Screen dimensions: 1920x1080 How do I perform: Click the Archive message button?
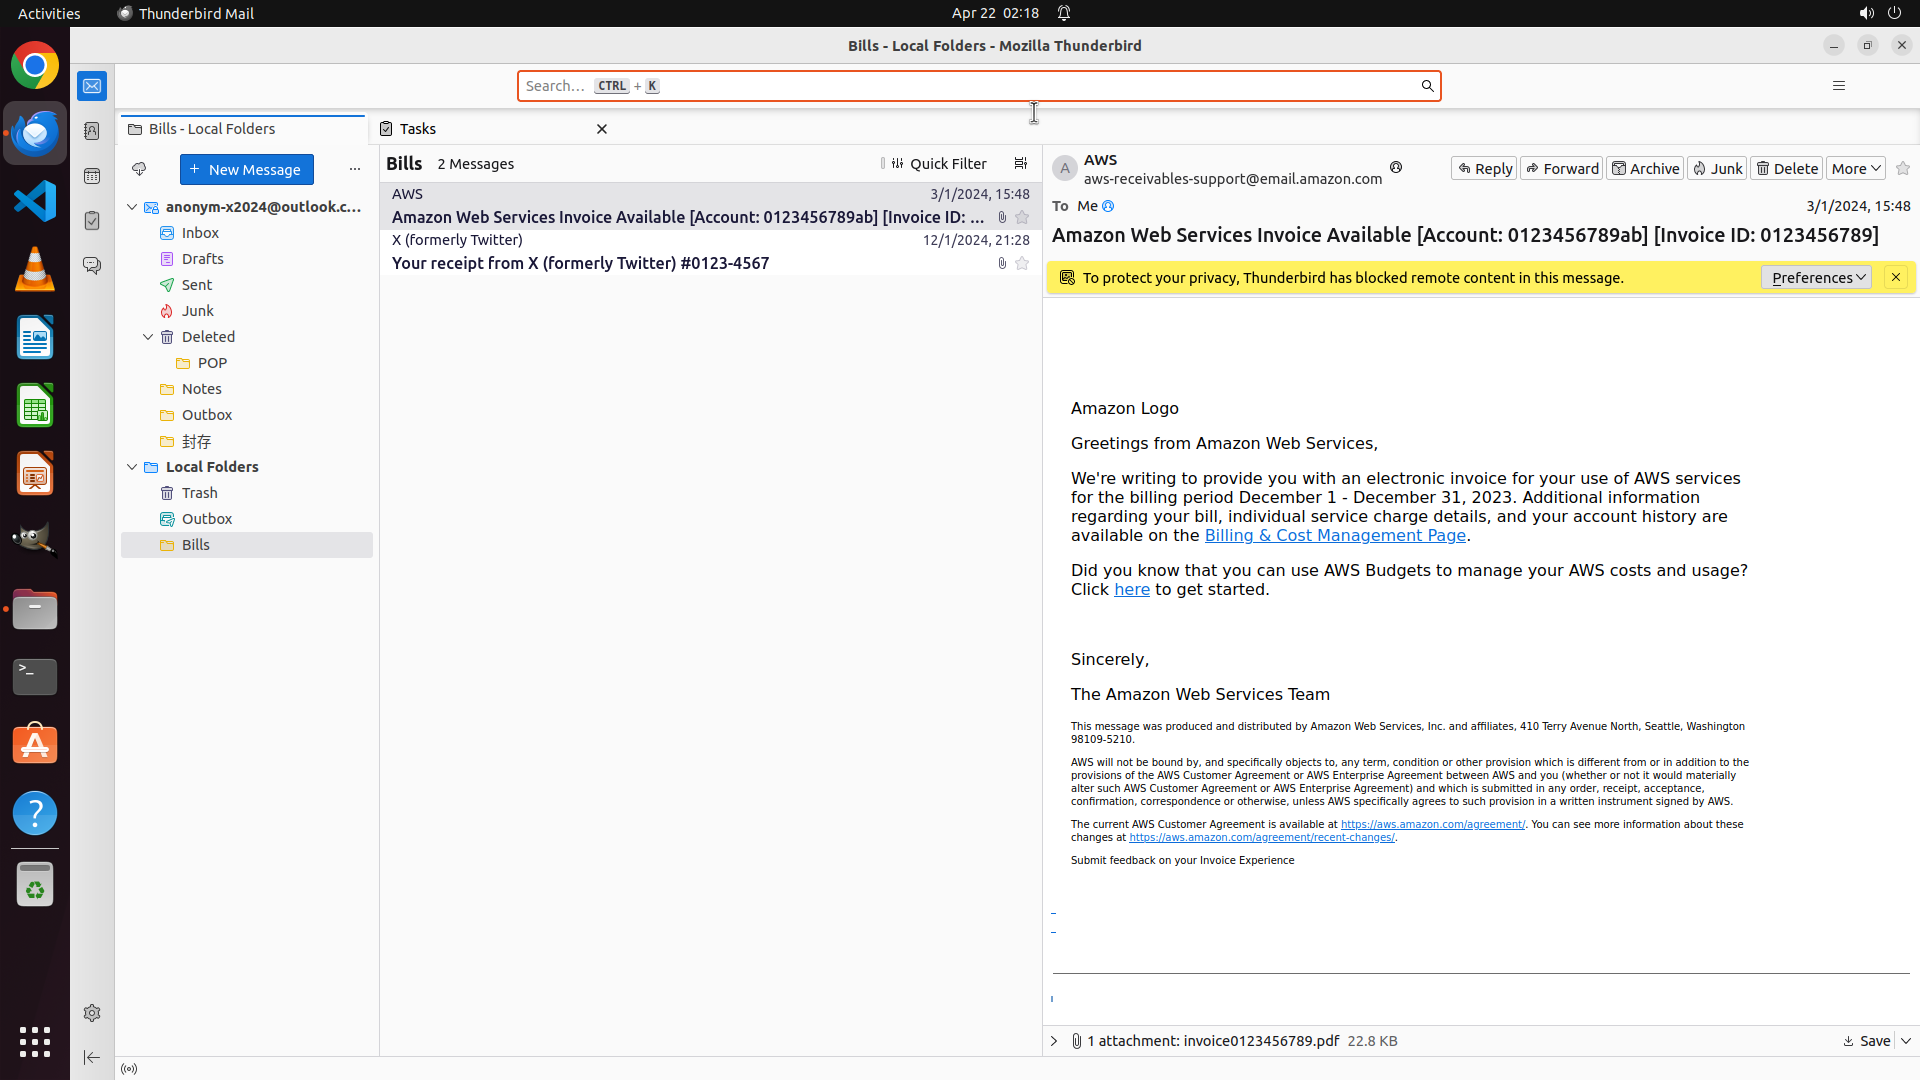(x=1645, y=168)
